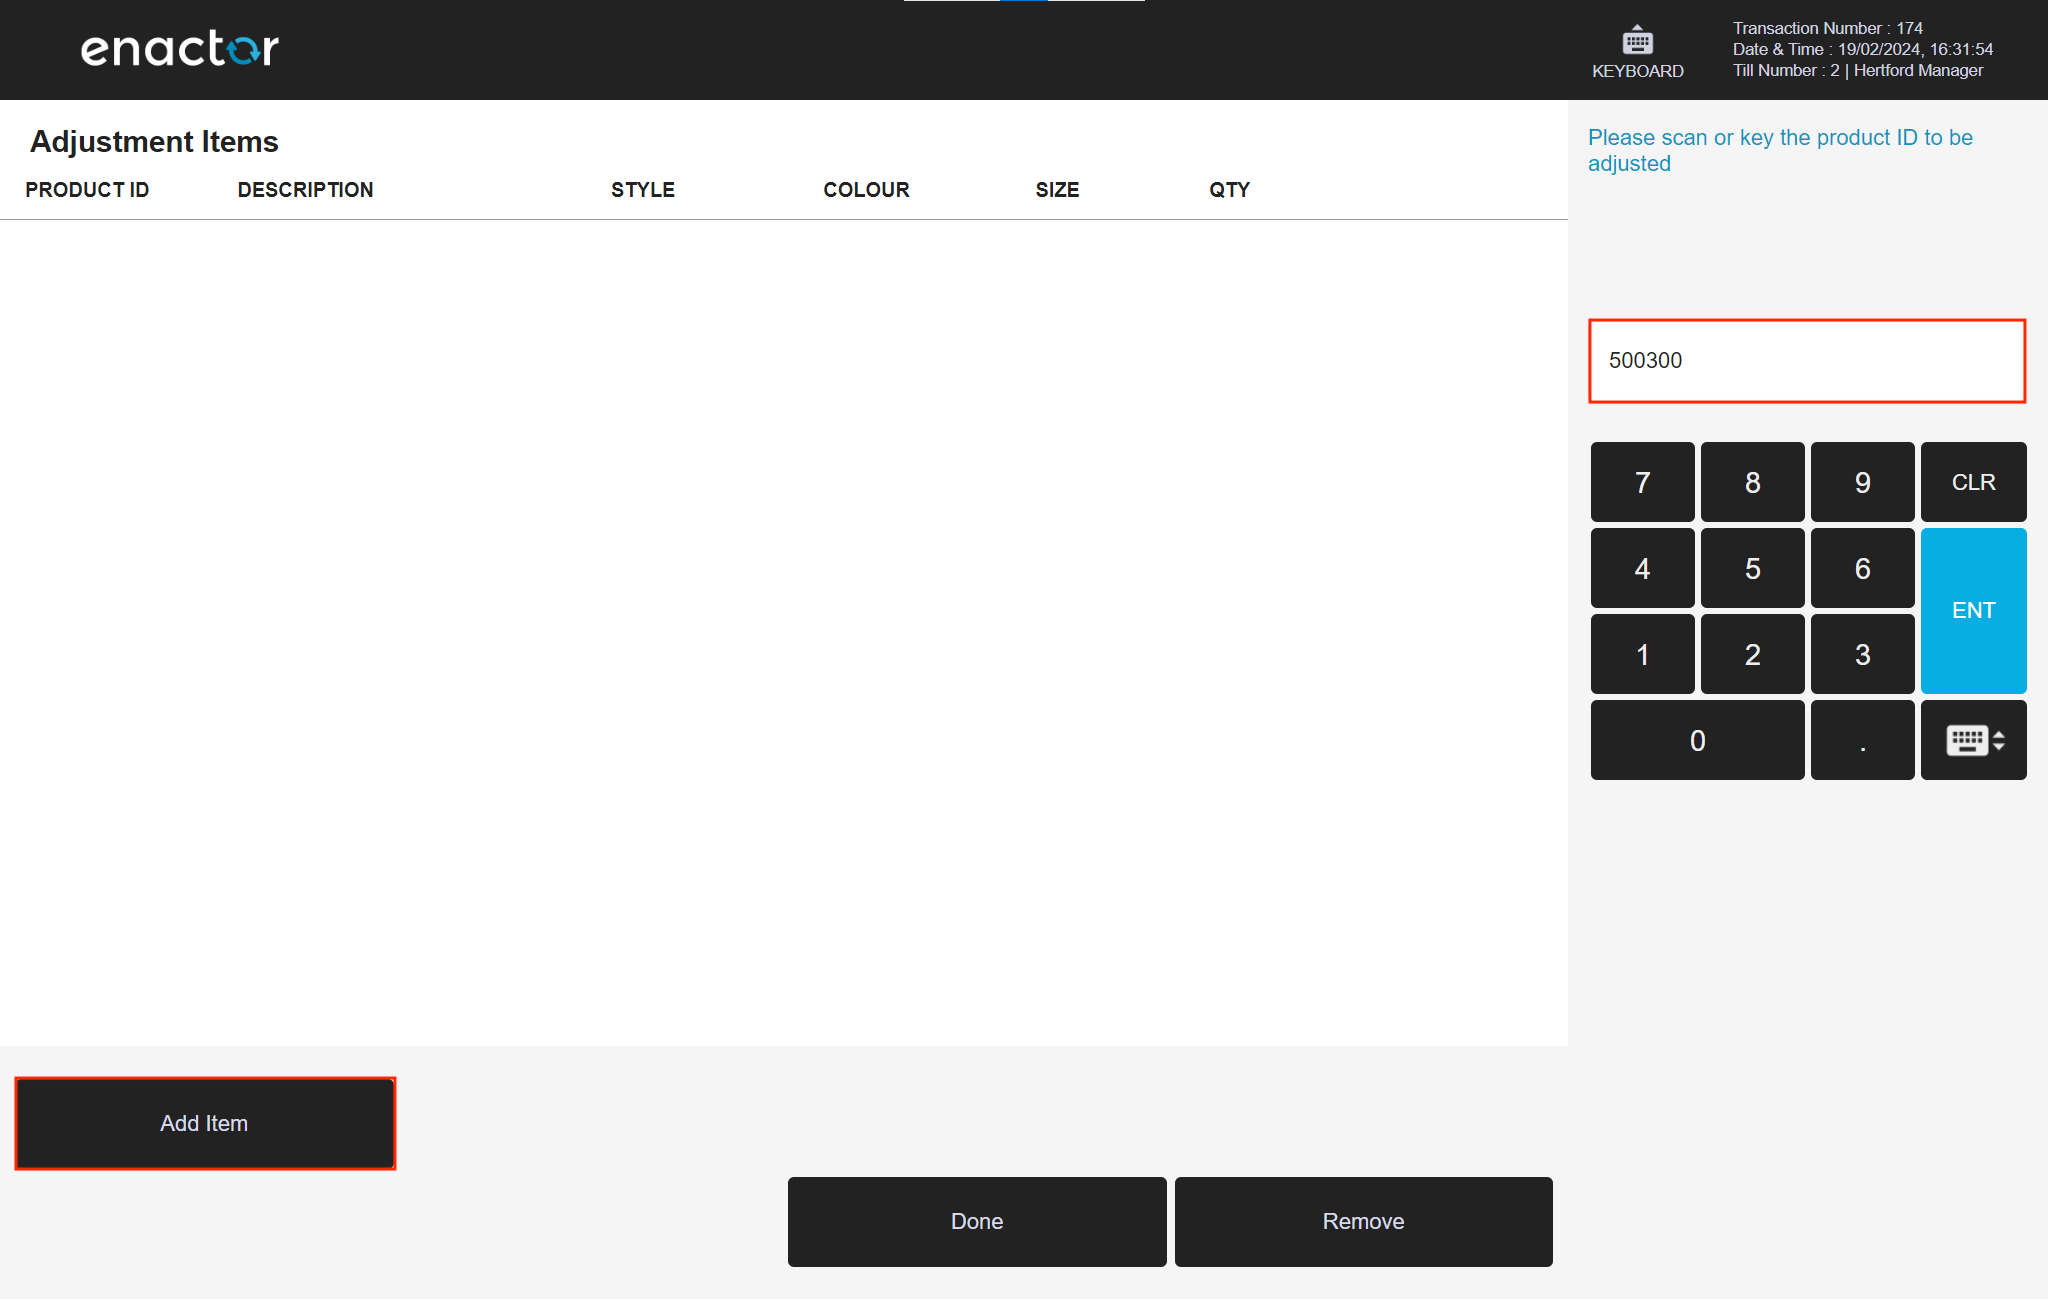
Task: Click the enactor logo
Action: [178, 47]
